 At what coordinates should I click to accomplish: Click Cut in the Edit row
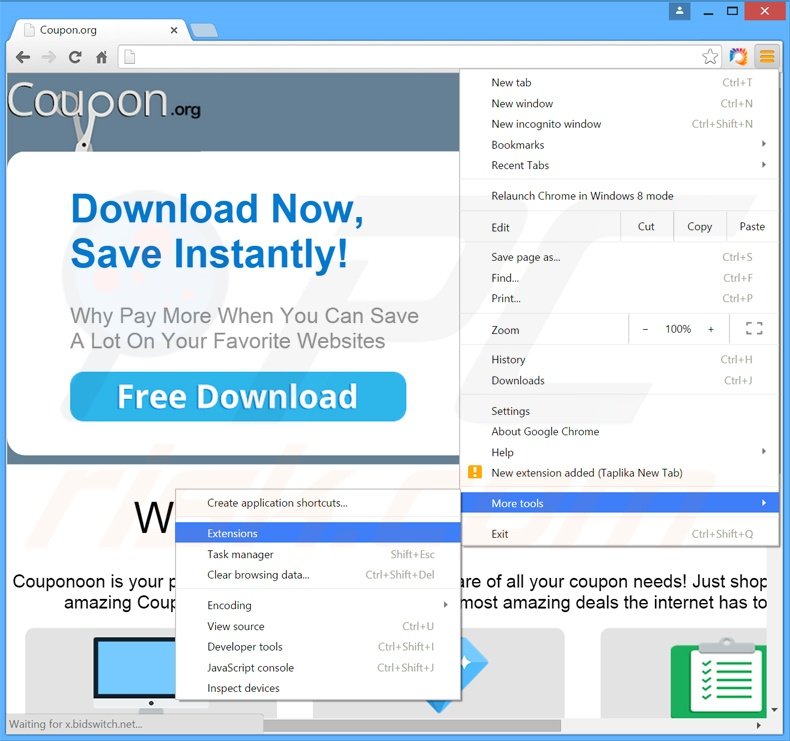click(x=646, y=227)
